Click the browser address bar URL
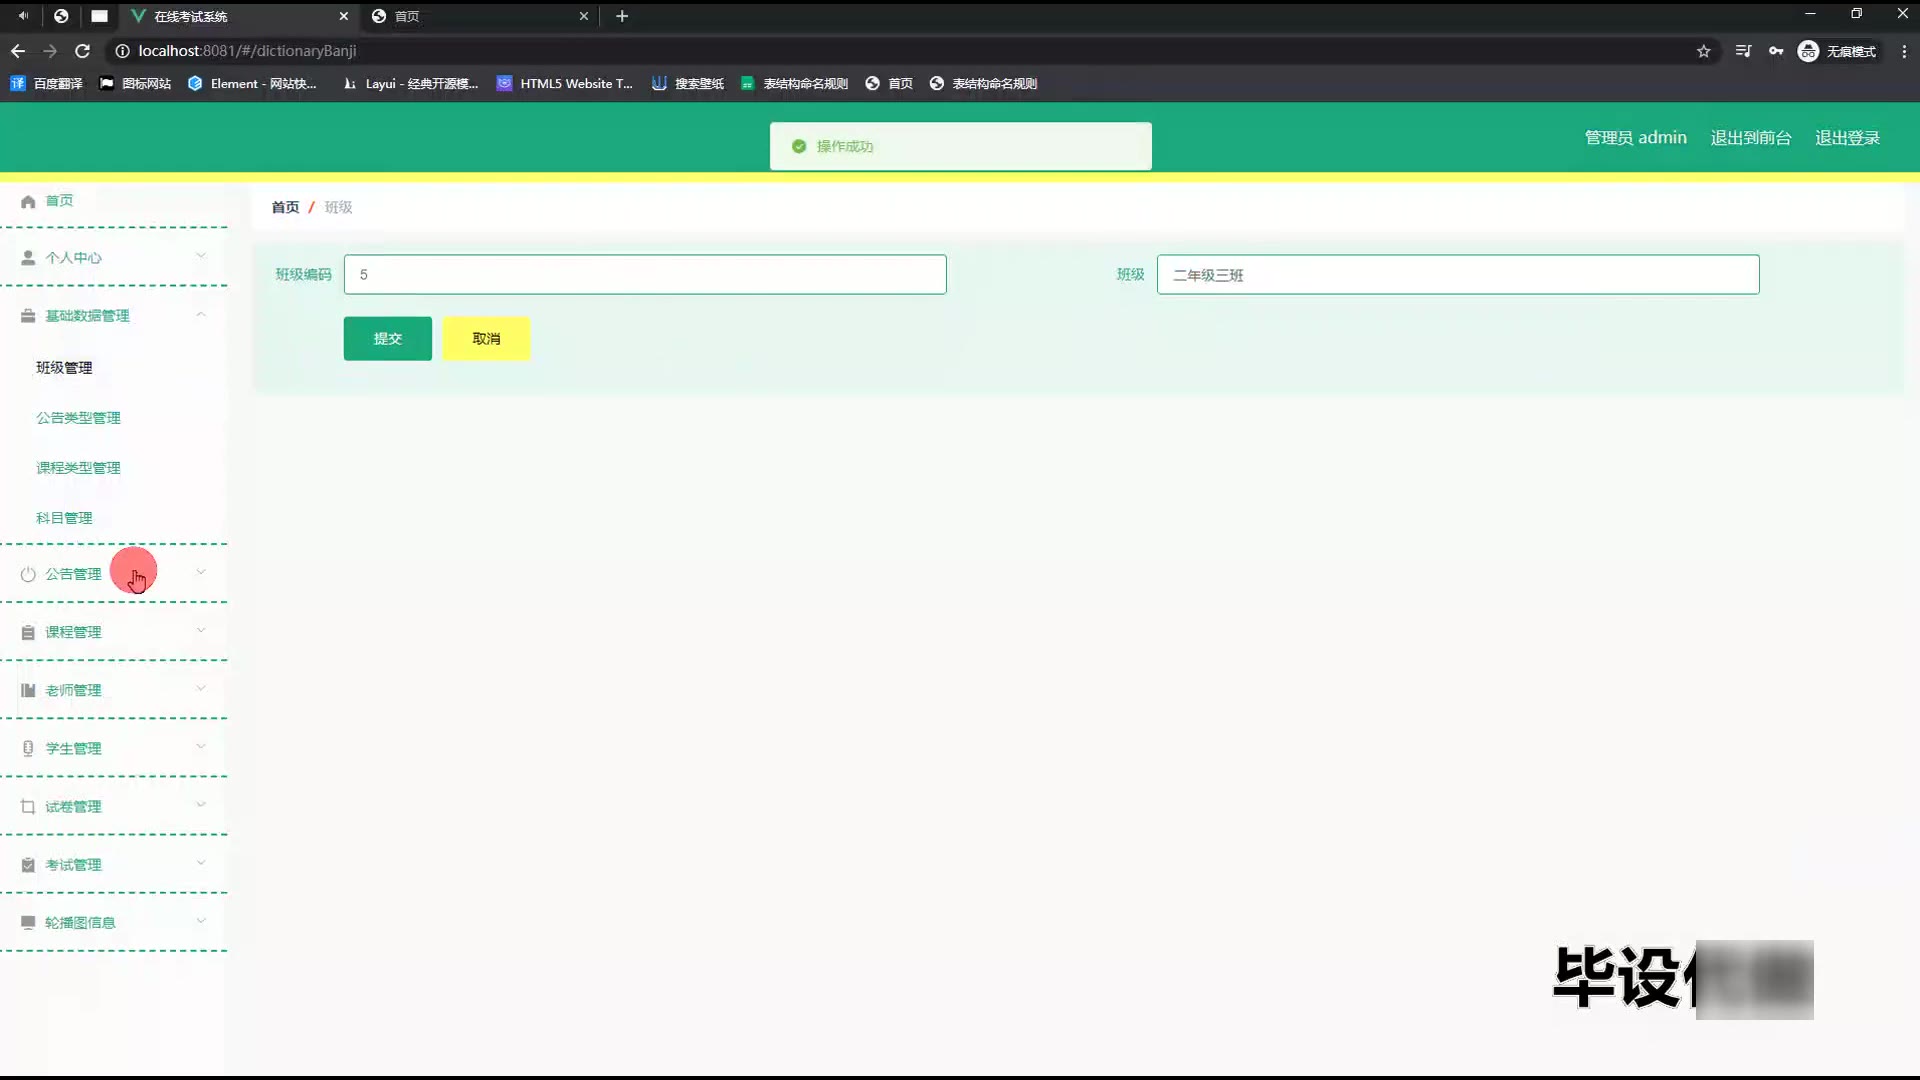 [x=247, y=51]
